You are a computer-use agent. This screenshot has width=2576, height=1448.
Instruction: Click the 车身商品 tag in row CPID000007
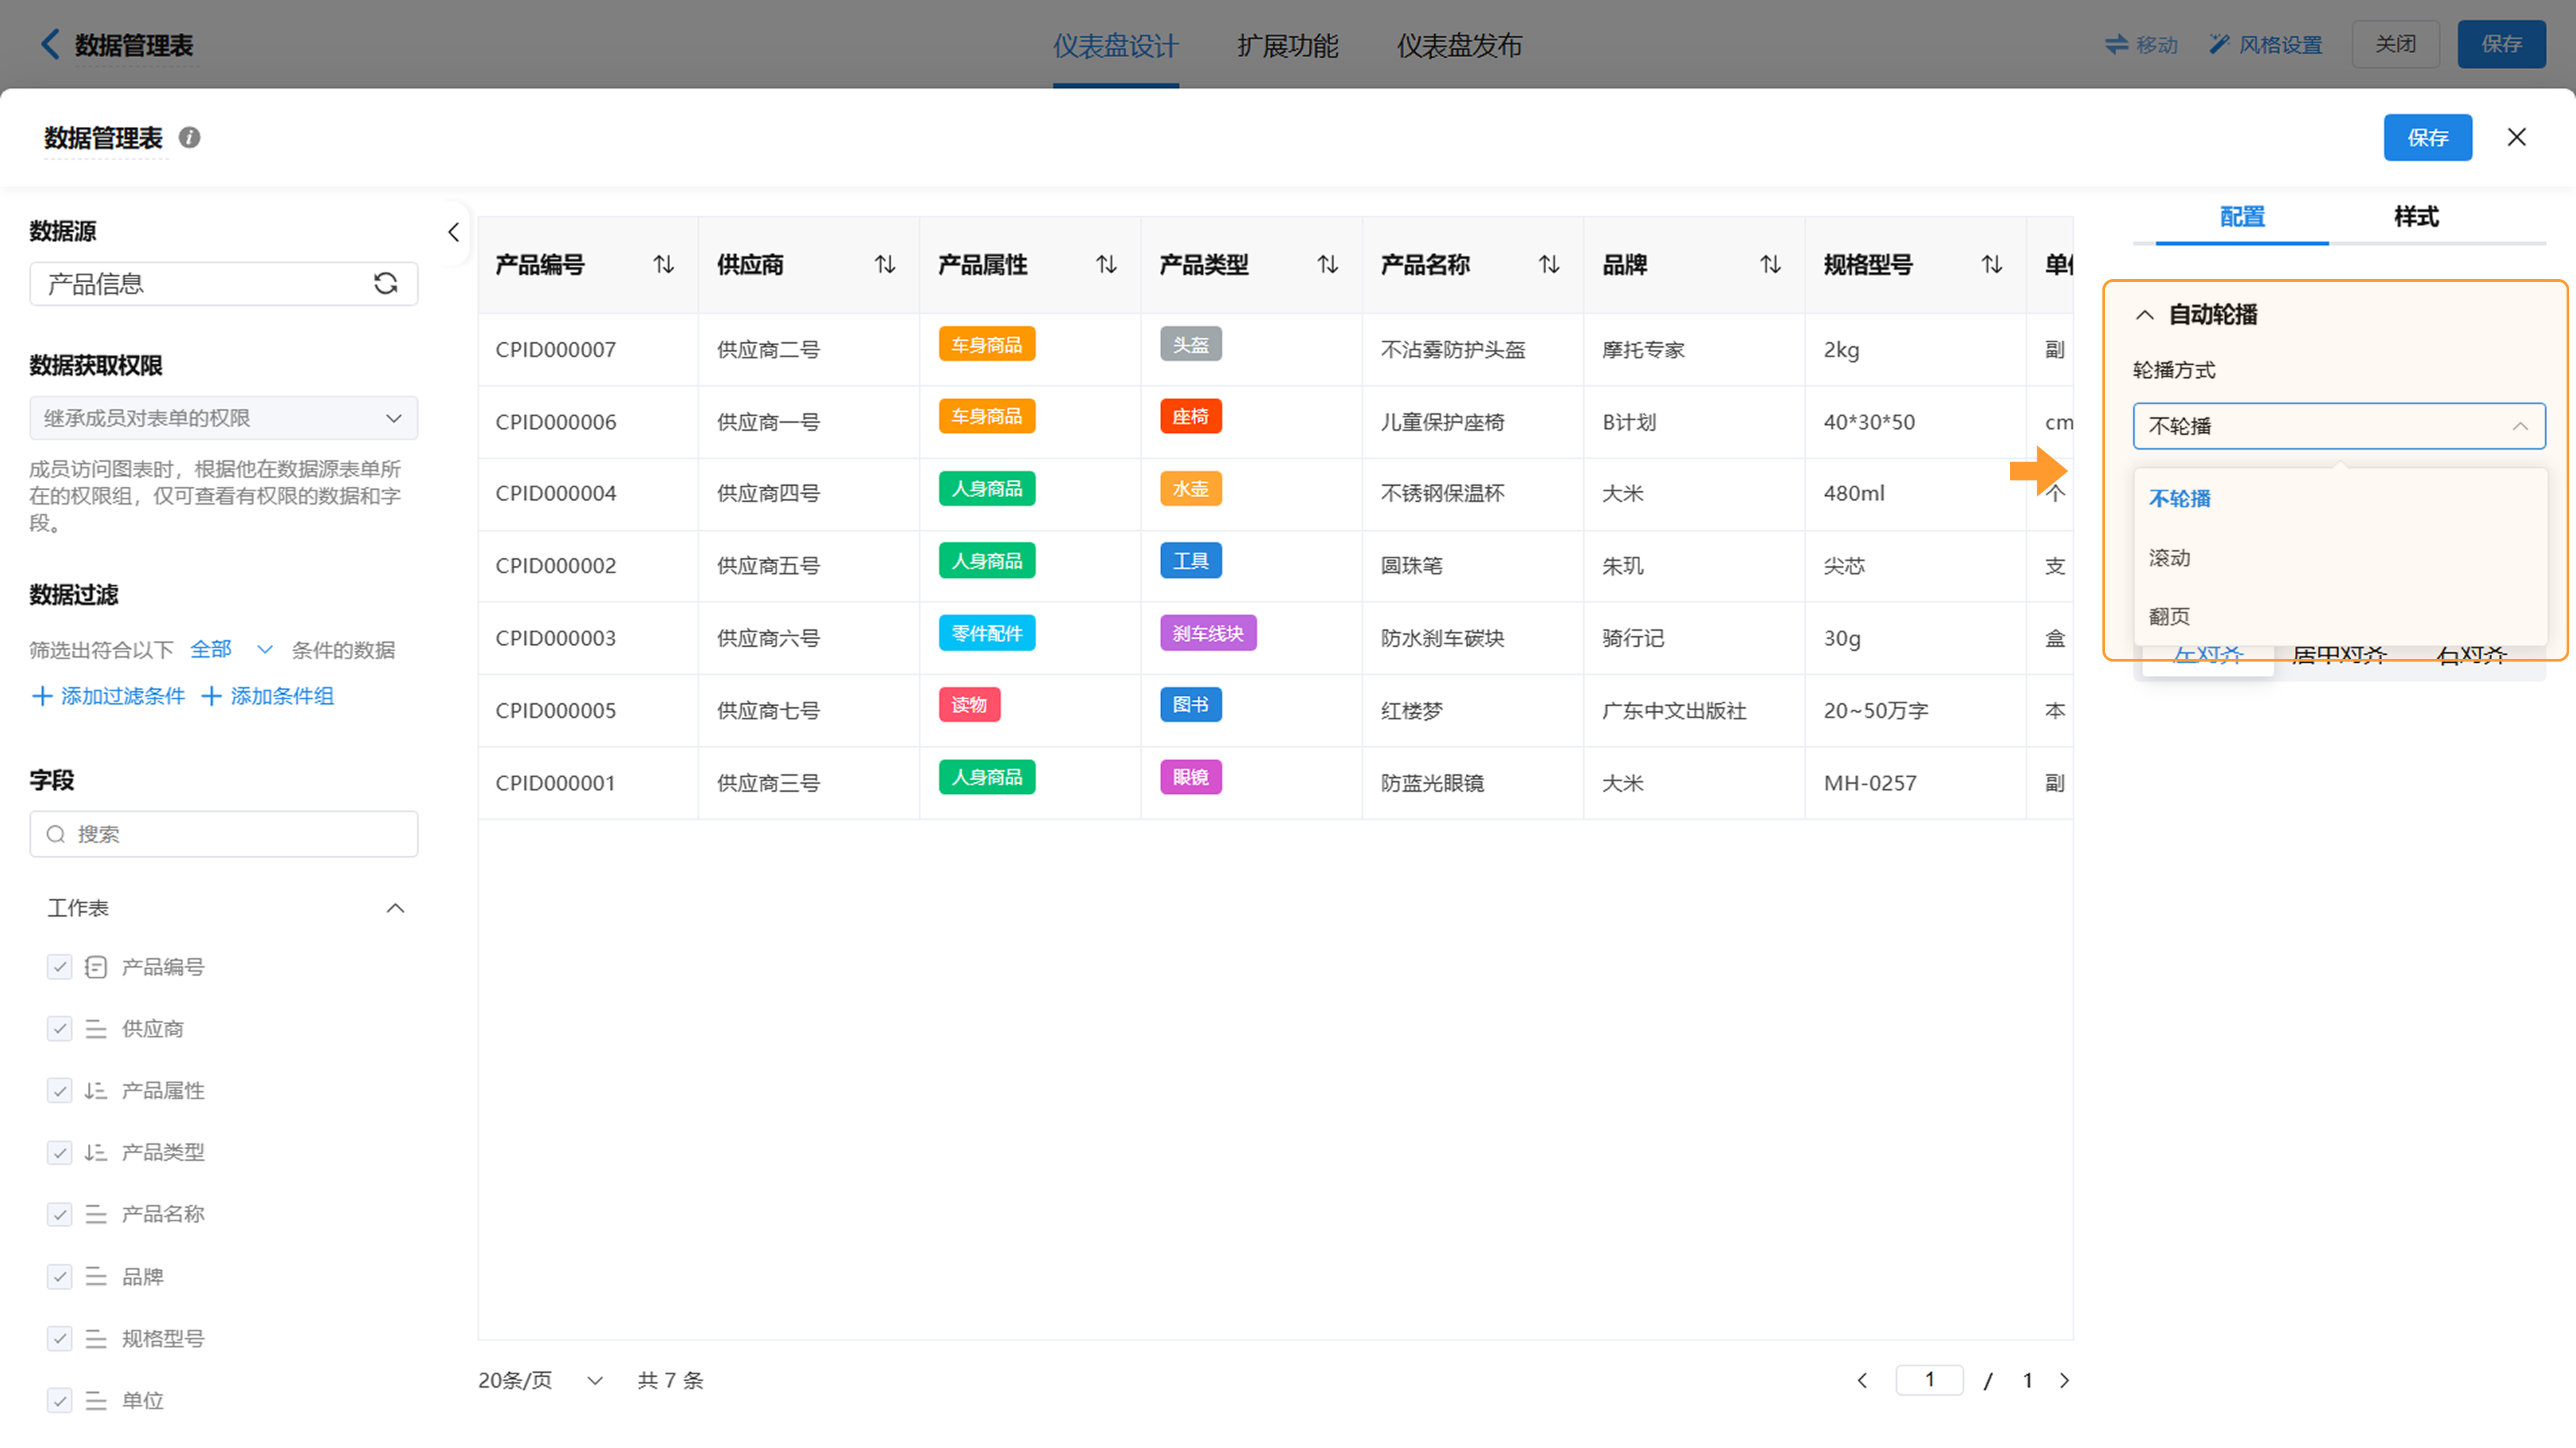(987, 344)
